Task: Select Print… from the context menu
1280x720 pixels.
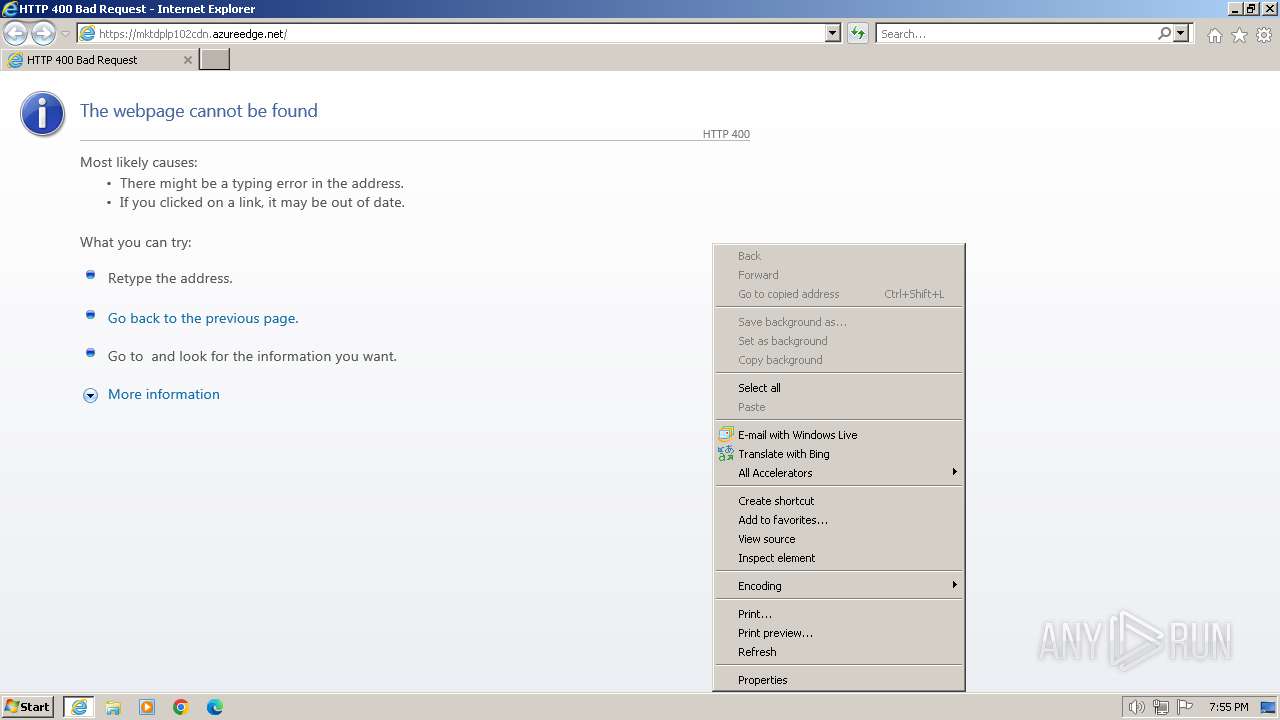Action: 839,614
